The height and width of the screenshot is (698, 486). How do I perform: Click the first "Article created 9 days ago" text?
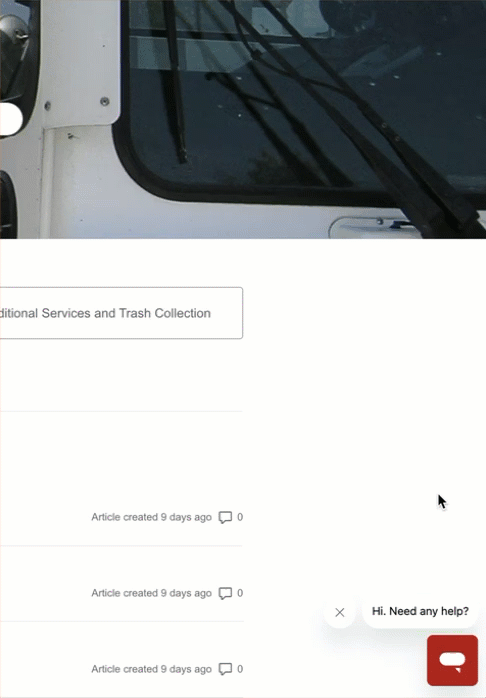click(x=151, y=517)
